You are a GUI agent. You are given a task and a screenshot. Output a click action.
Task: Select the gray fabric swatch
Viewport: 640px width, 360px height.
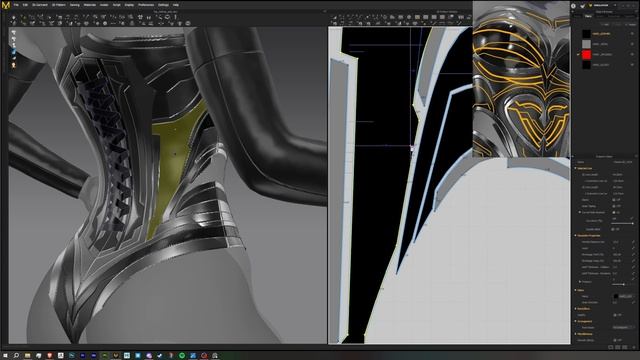point(587,44)
